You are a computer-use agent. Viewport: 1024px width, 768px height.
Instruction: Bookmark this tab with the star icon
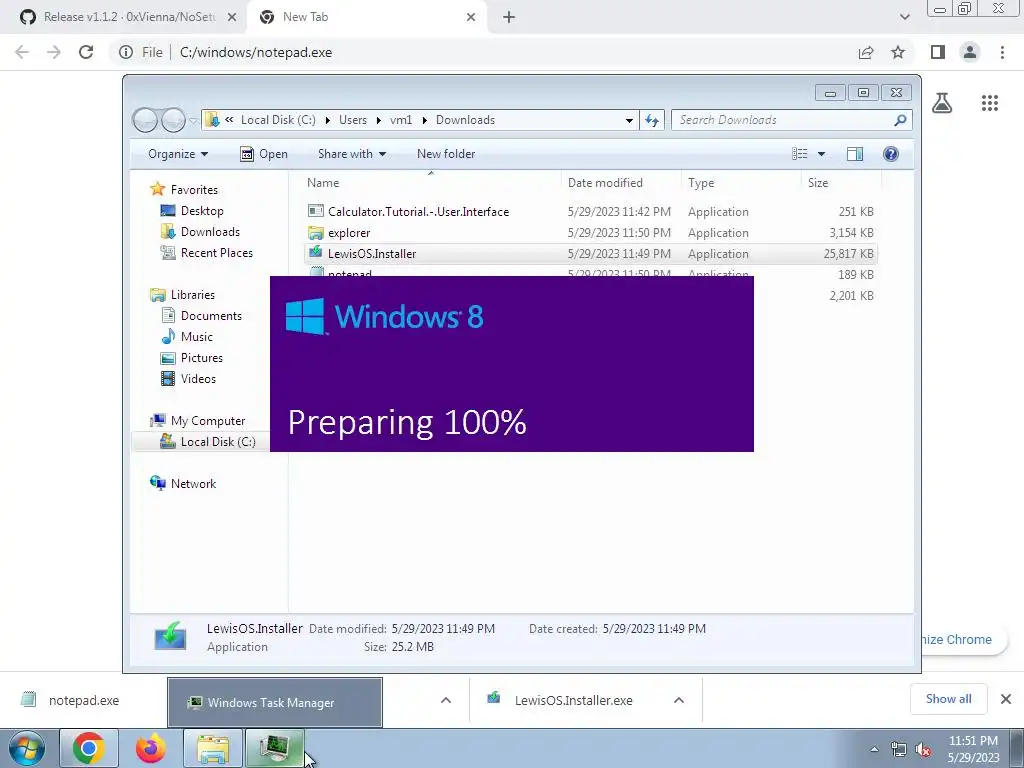(x=898, y=52)
